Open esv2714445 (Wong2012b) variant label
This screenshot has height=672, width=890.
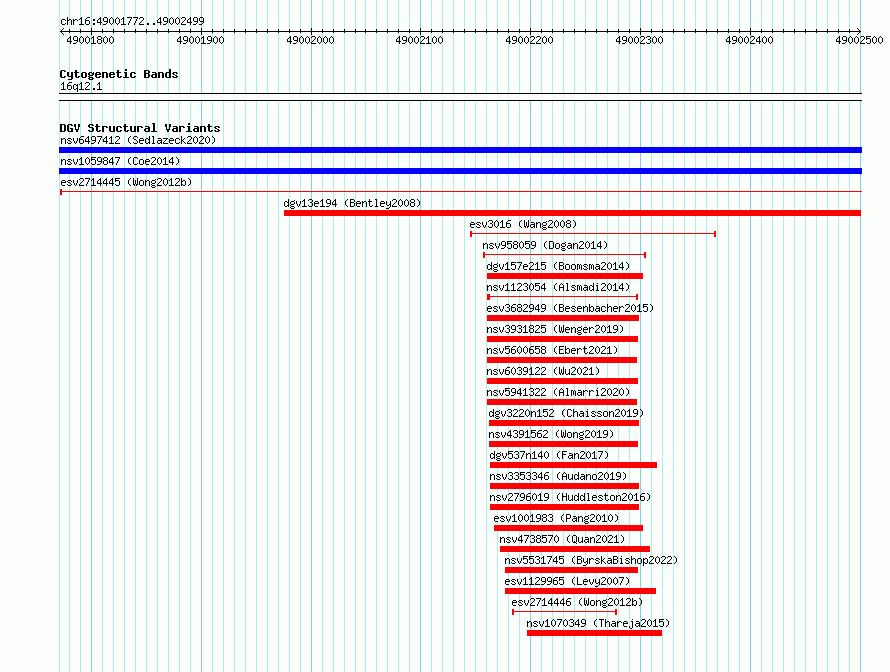click(x=126, y=182)
